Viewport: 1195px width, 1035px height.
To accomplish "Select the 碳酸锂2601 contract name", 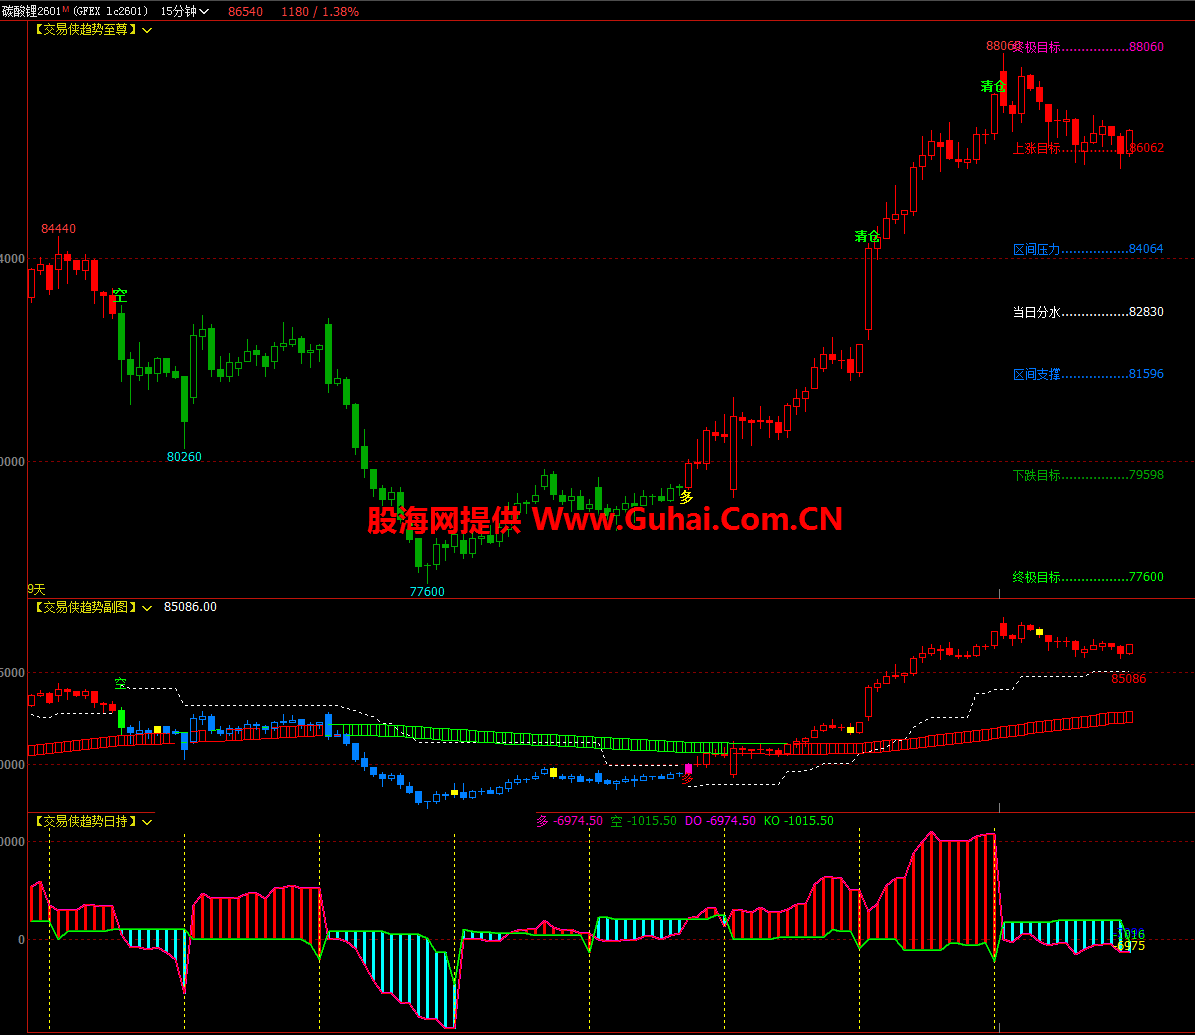I will coord(31,11).
